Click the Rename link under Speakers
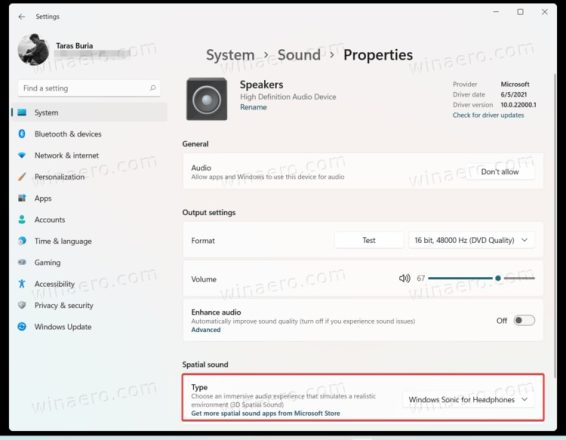 tap(253, 107)
